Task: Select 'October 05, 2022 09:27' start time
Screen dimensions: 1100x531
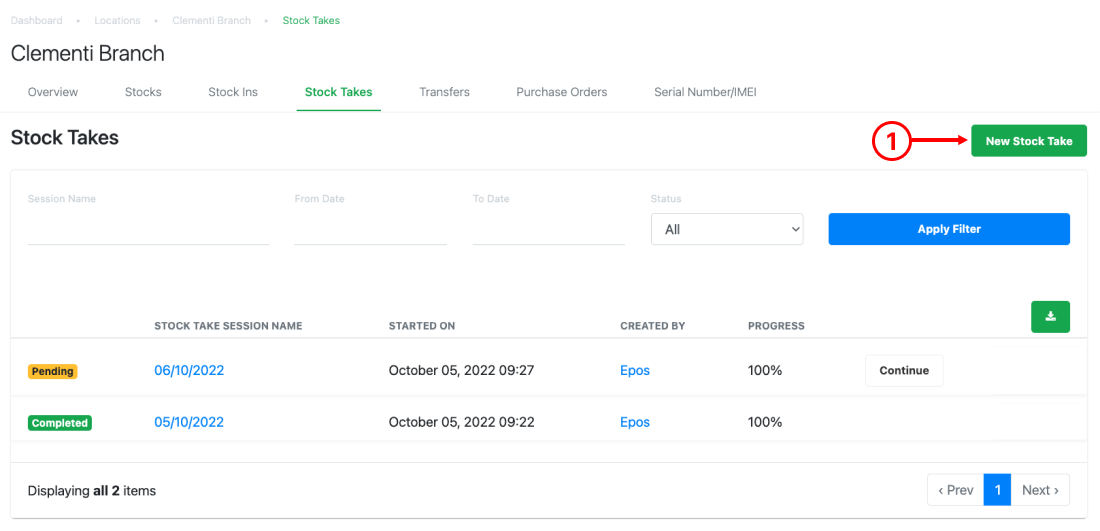Action: point(462,370)
